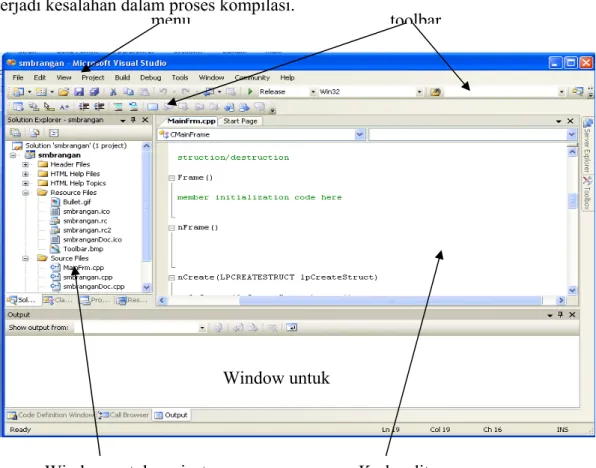Click the Show All Files icon in Solution Explorer

[x=35, y=133]
